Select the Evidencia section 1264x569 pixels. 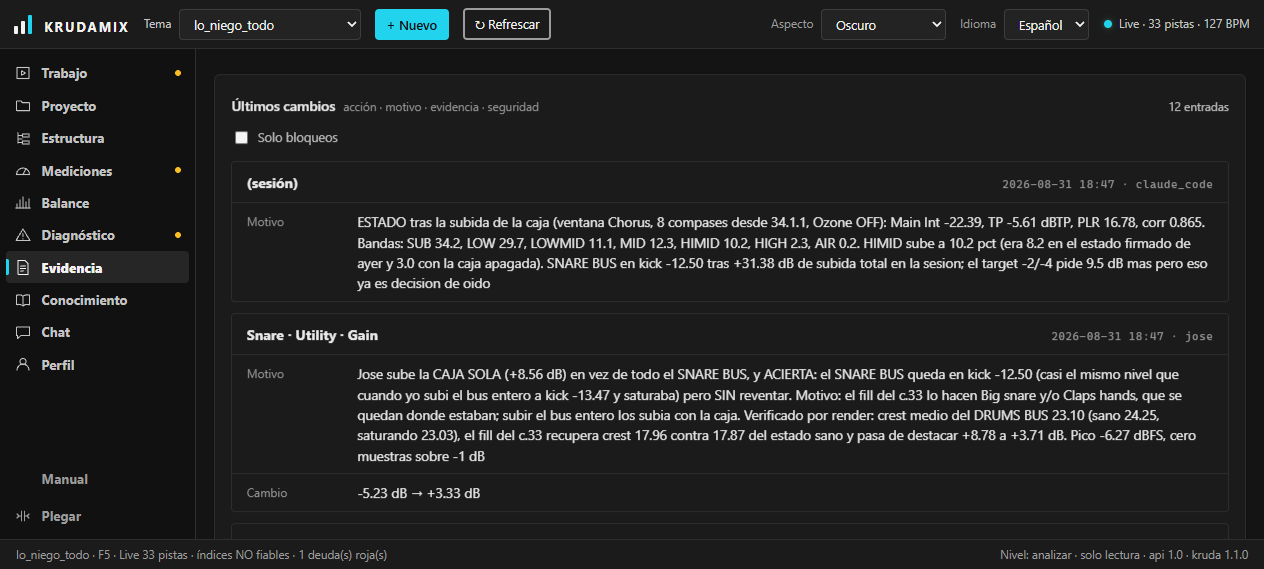[98, 268]
